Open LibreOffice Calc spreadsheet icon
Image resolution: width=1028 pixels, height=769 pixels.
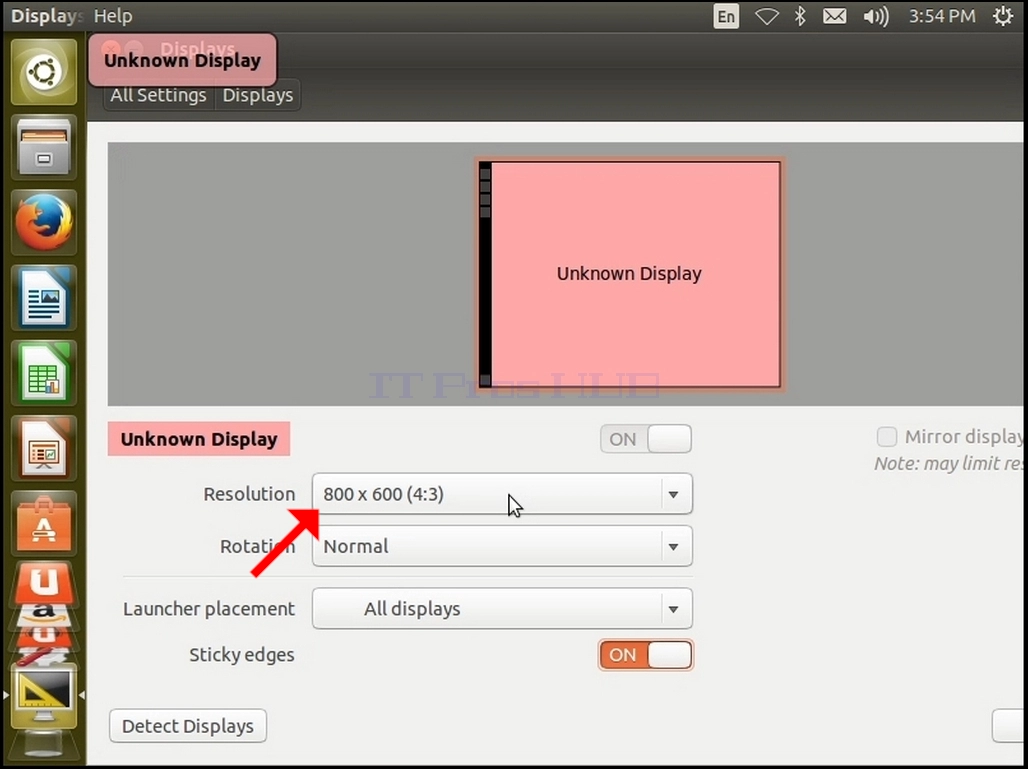coord(44,373)
